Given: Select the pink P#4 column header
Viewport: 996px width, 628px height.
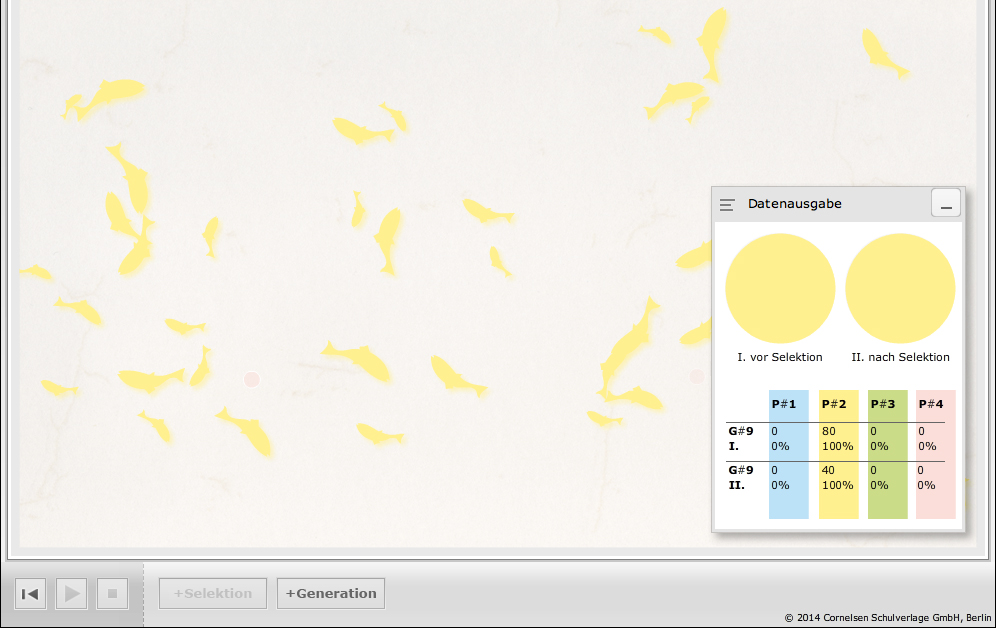Looking at the screenshot, I should (931, 404).
